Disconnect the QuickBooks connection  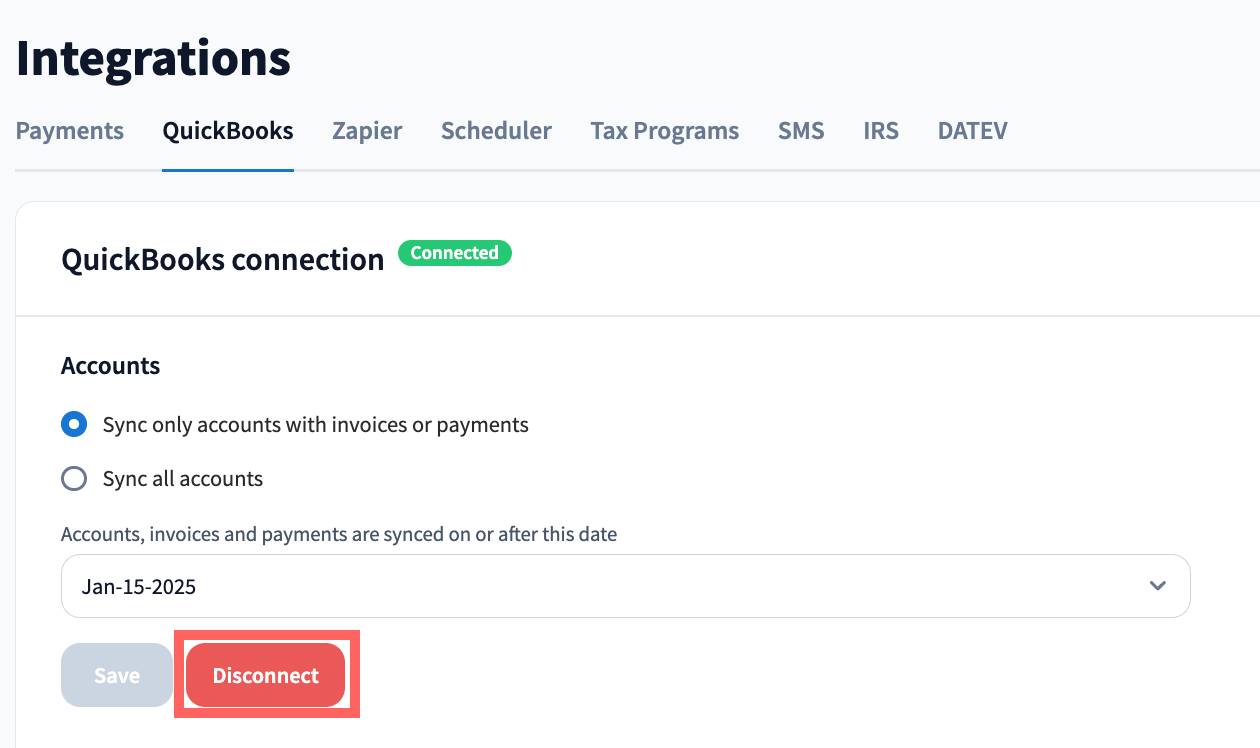pyautogui.click(x=266, y=676)
